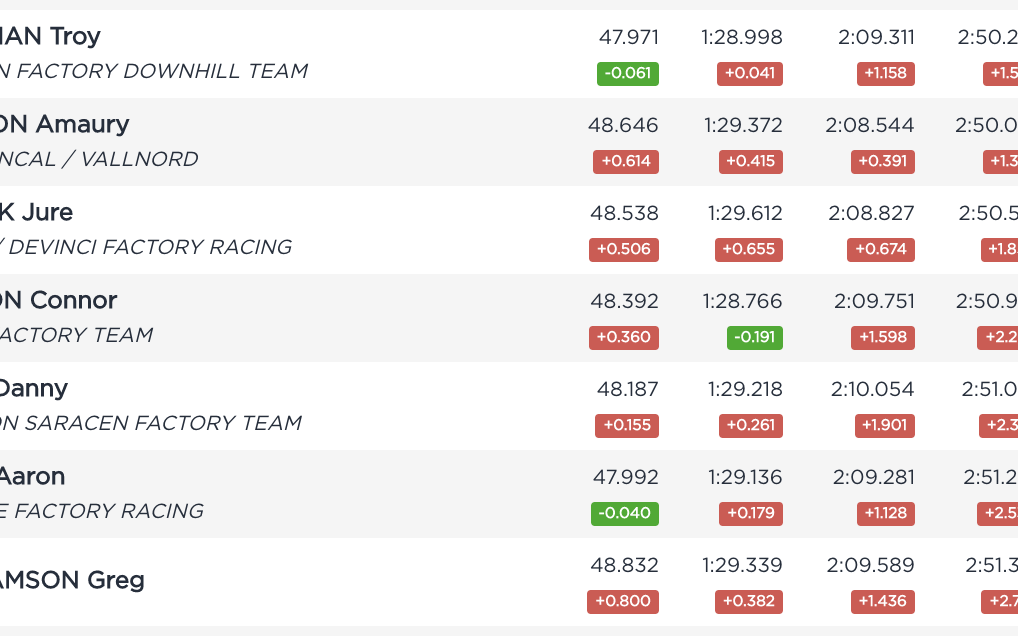Select the rider row for Connor
The height and width of the screenshot is (636, 1018).
coord(509,318)
